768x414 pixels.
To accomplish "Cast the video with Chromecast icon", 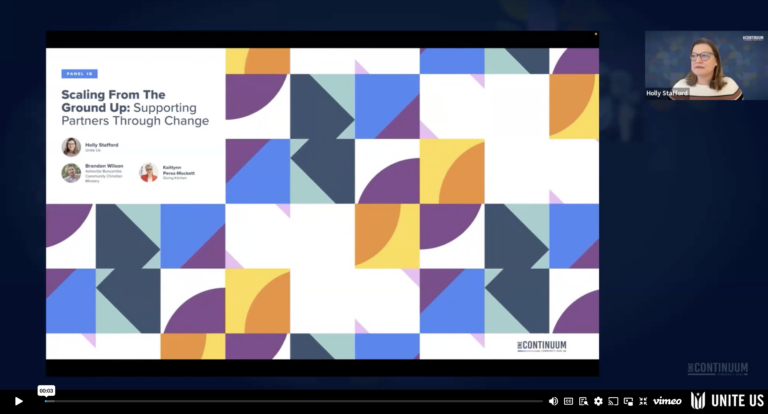I will click(613, 401).
